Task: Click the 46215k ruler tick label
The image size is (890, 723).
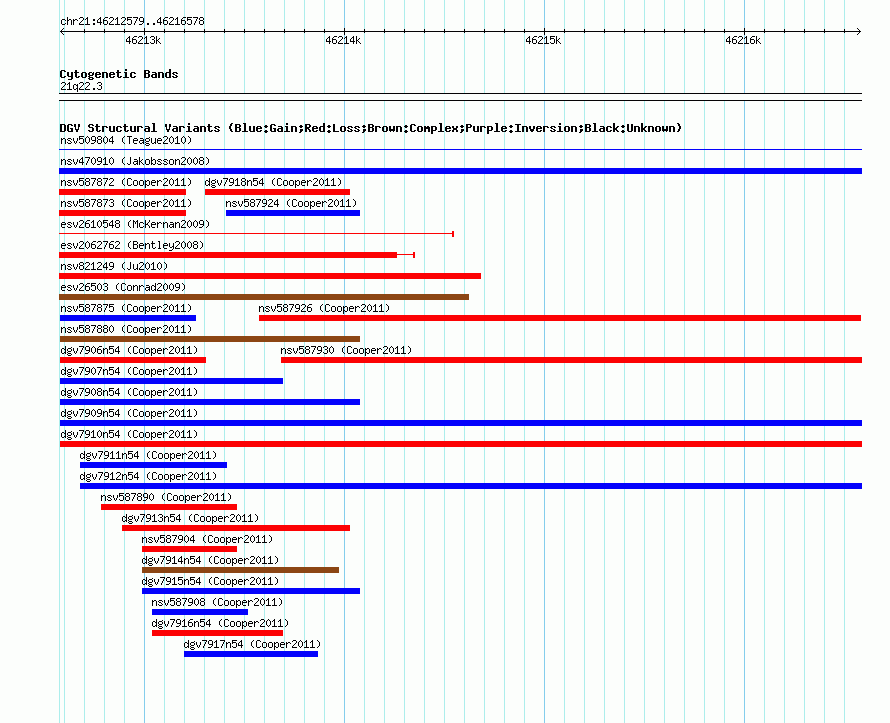Action: pos(543,40)
